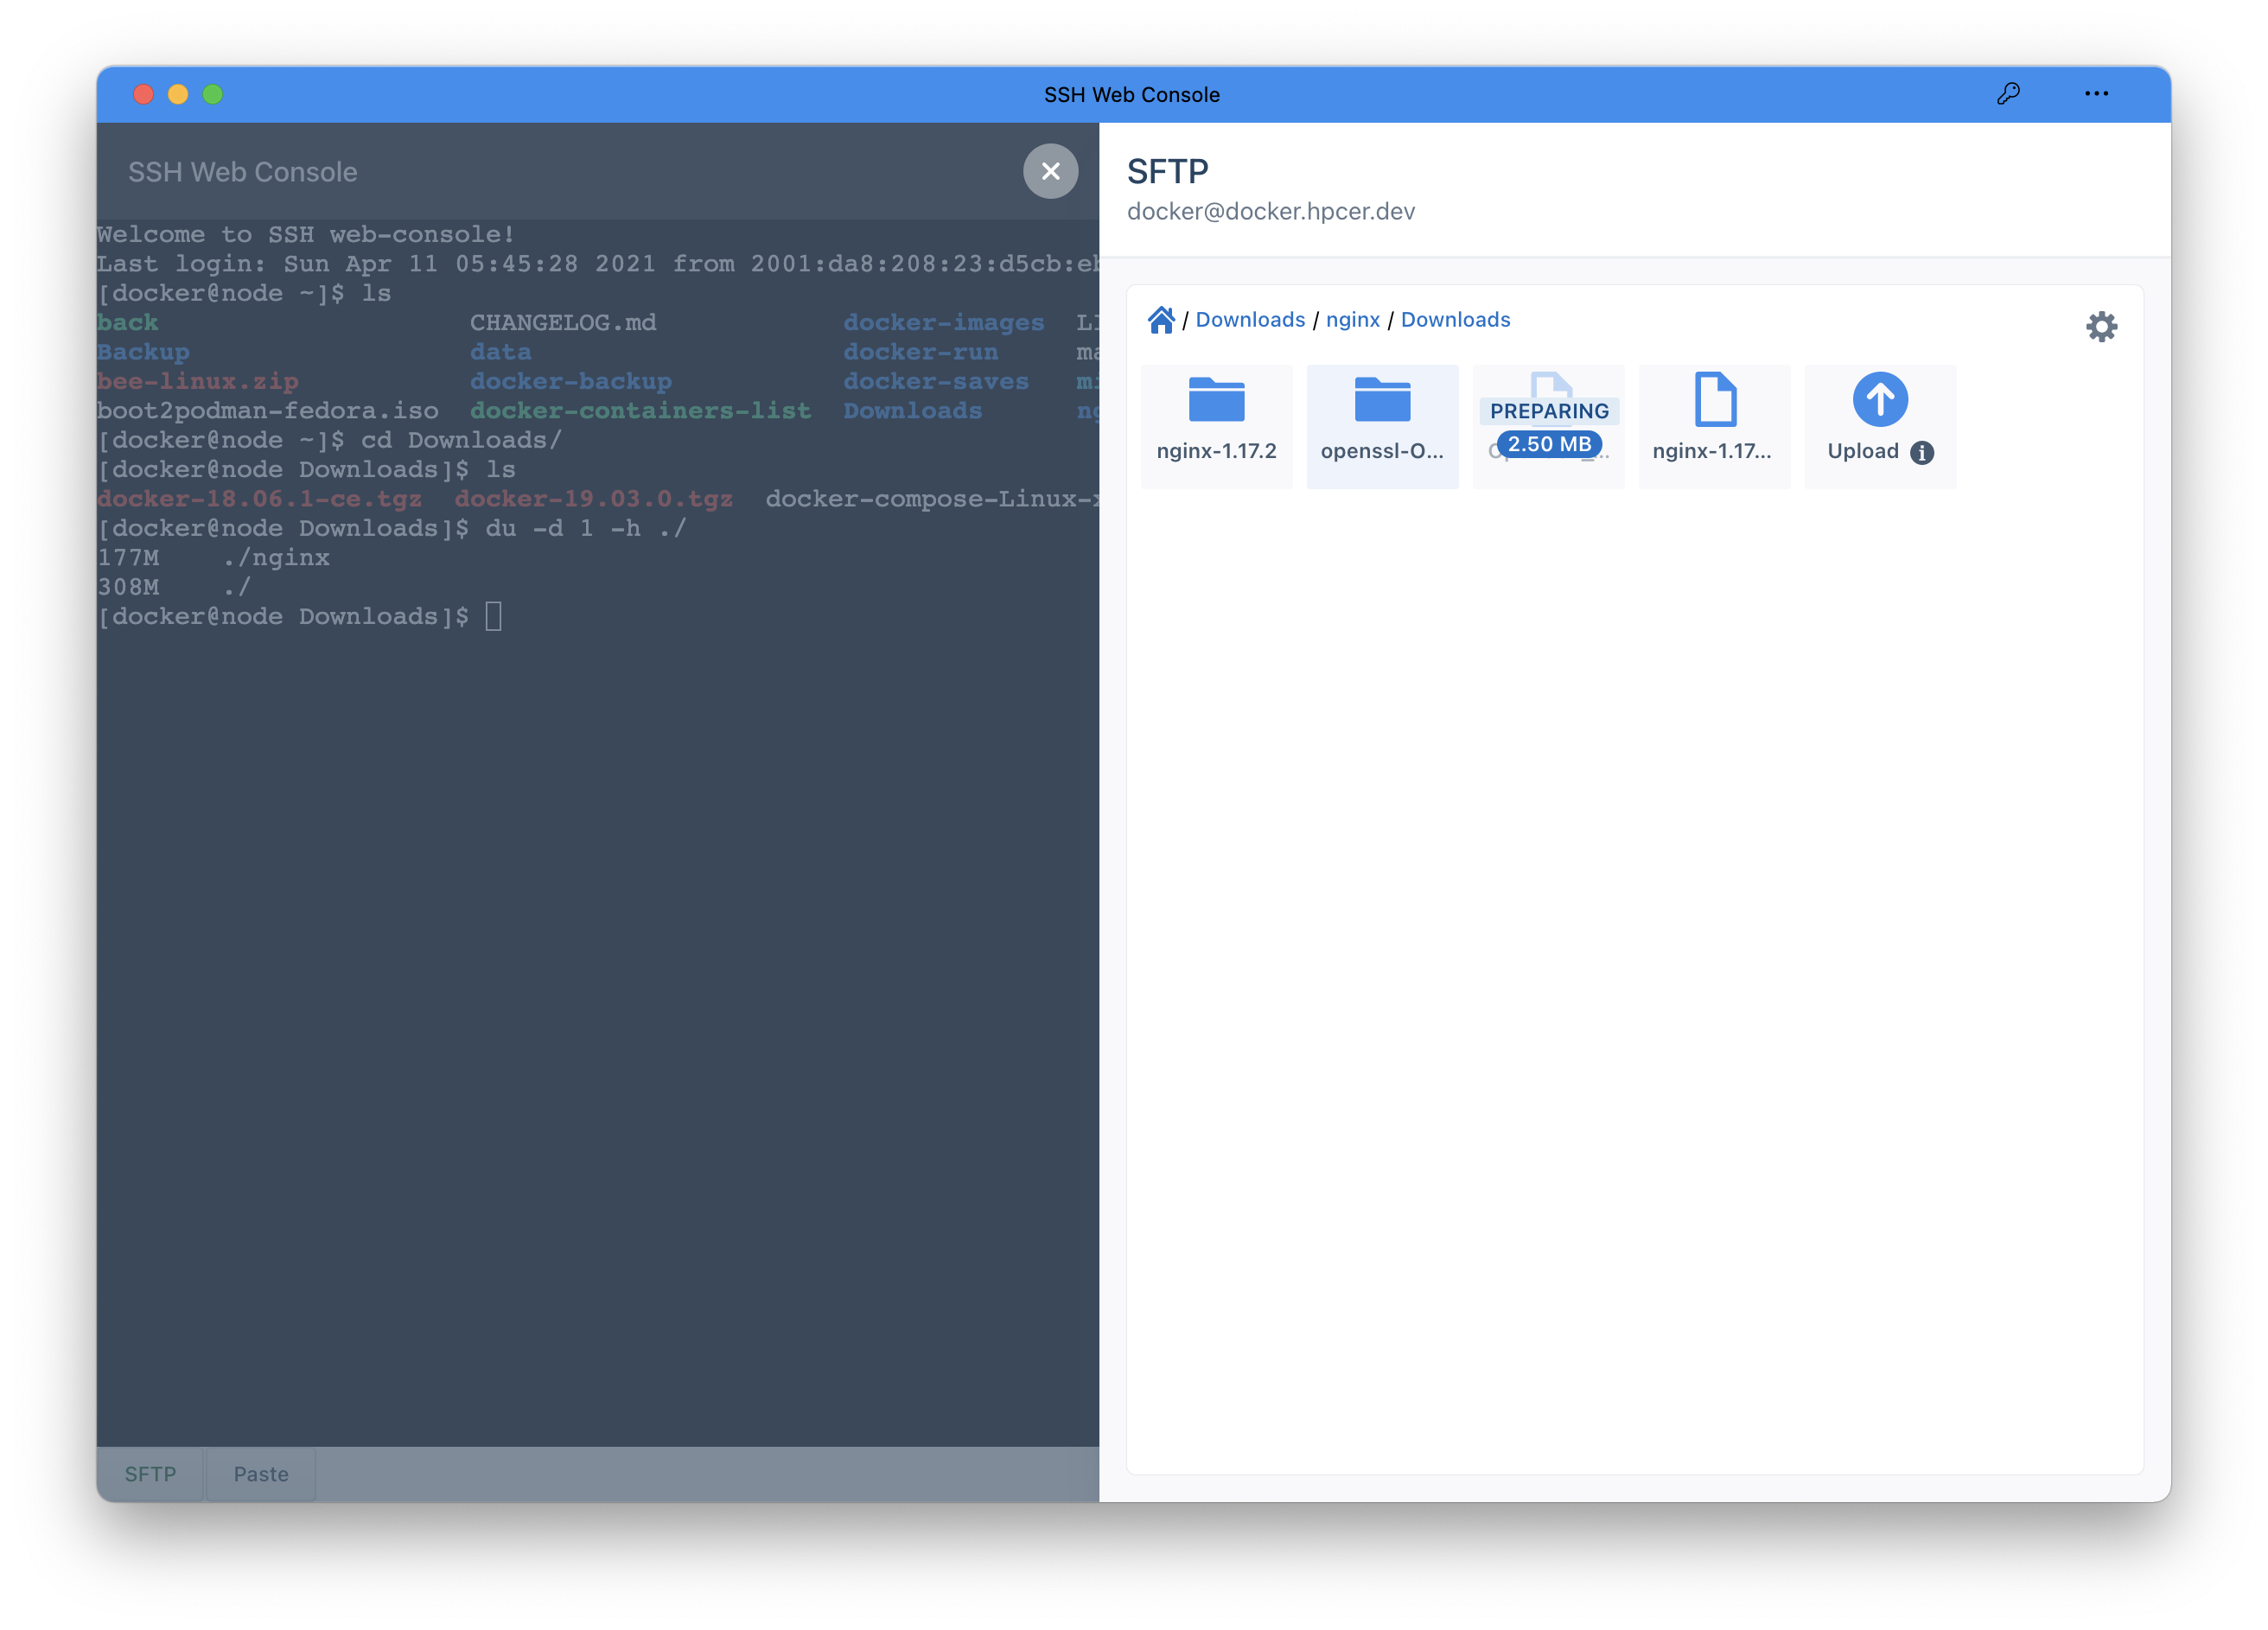Click the PREPARING file being downloaded
The width and height of the screenshot is (2268, 1630).
click(x=1548, y=410)
